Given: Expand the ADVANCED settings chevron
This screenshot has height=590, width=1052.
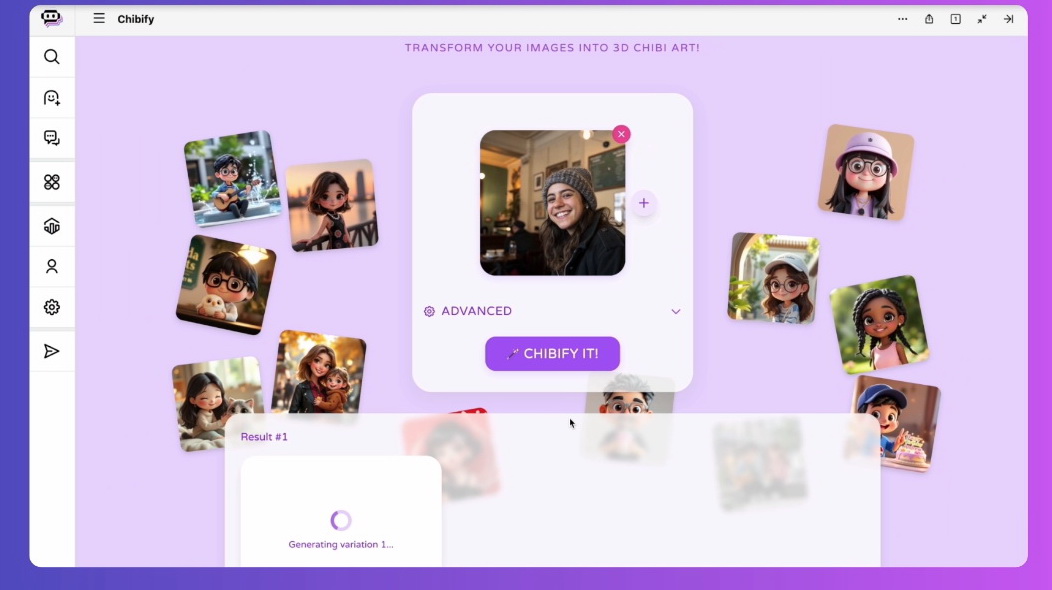Looking at the screenshot, I should (x=676, y=311).
